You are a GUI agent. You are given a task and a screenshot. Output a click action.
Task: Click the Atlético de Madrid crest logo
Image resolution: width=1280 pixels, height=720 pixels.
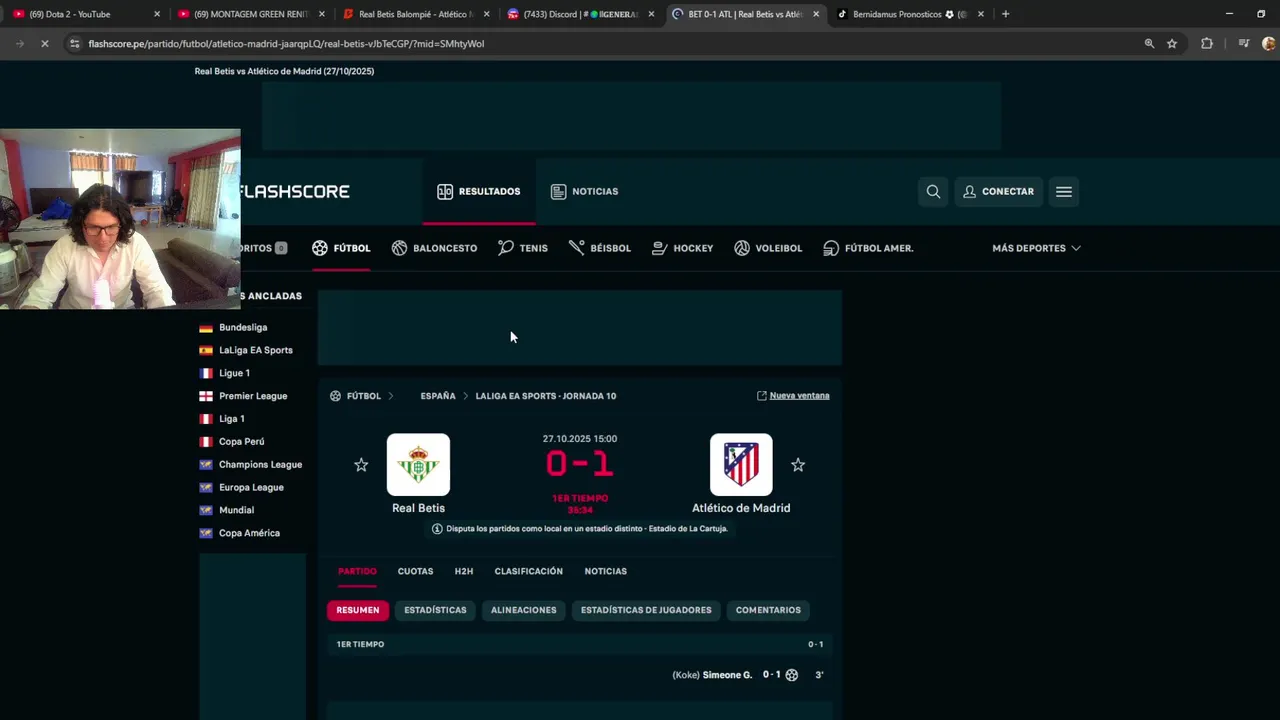741,465
